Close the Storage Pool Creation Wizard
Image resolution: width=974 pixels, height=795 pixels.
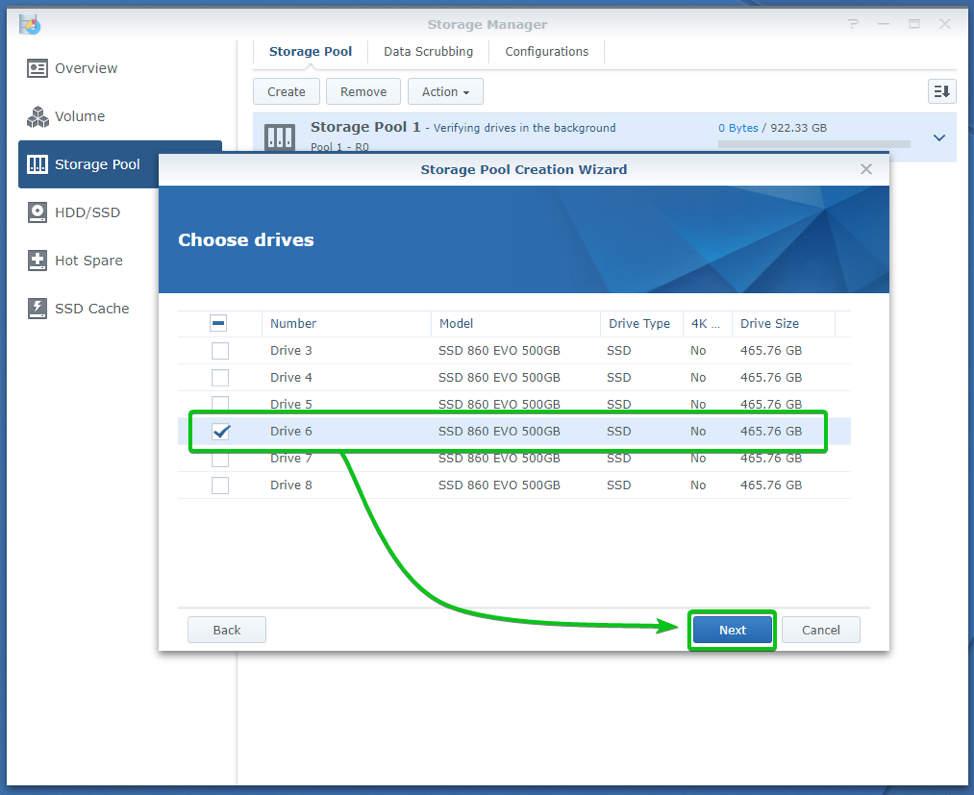coord(866,169)
